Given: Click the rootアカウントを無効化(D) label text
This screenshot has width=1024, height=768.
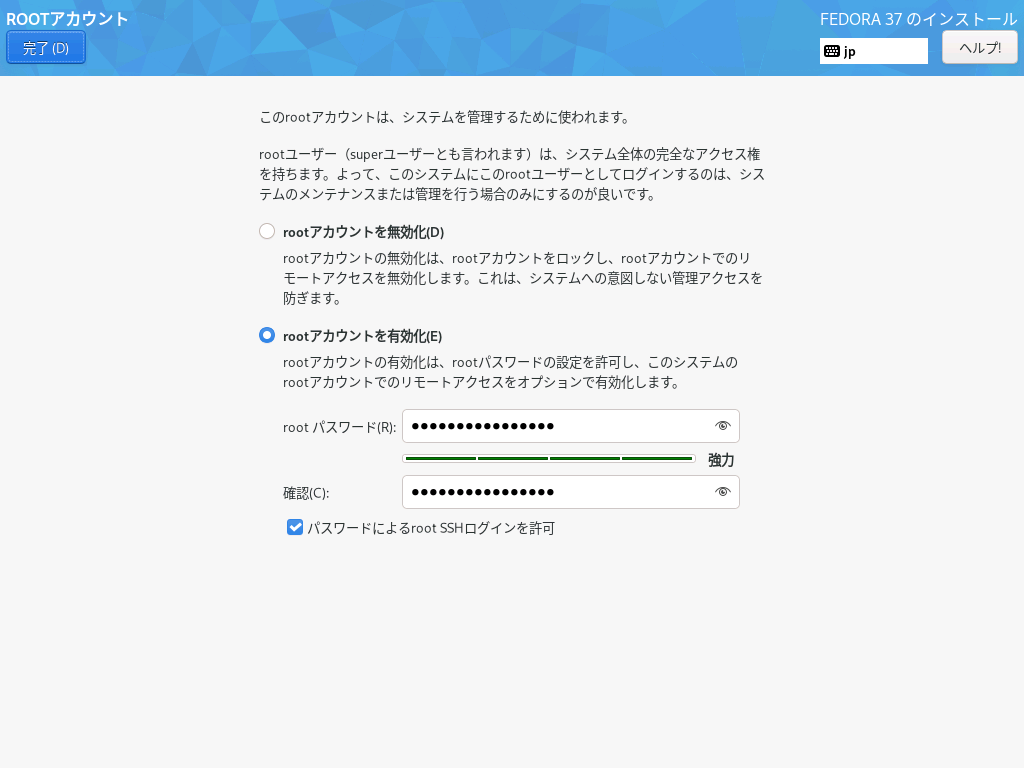Looking at the screenshot, I should [x=364, y=232].
